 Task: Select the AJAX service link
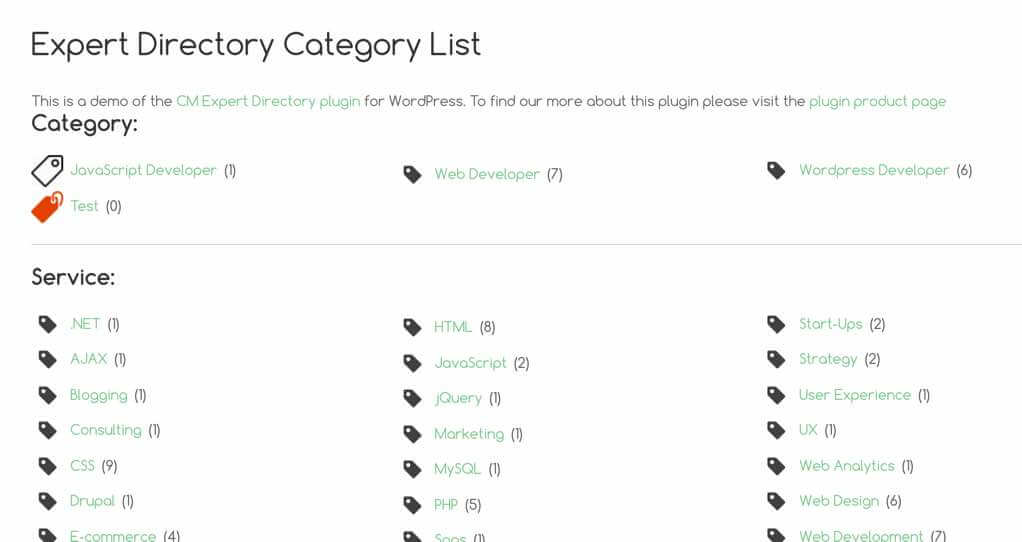pos(88,359)
